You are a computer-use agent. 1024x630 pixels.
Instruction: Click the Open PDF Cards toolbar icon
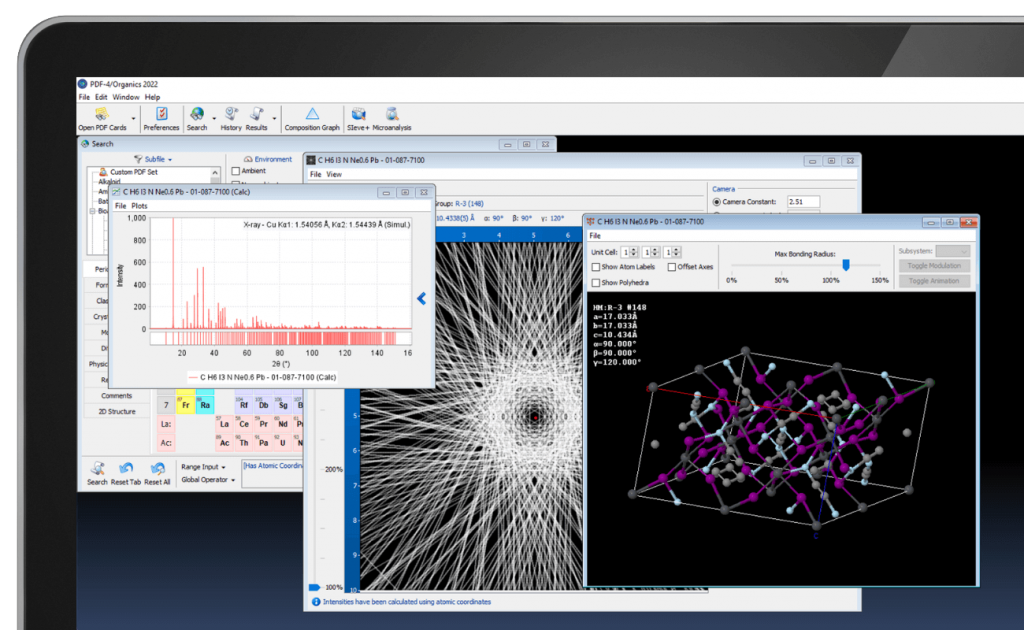[x=102, y=115]
